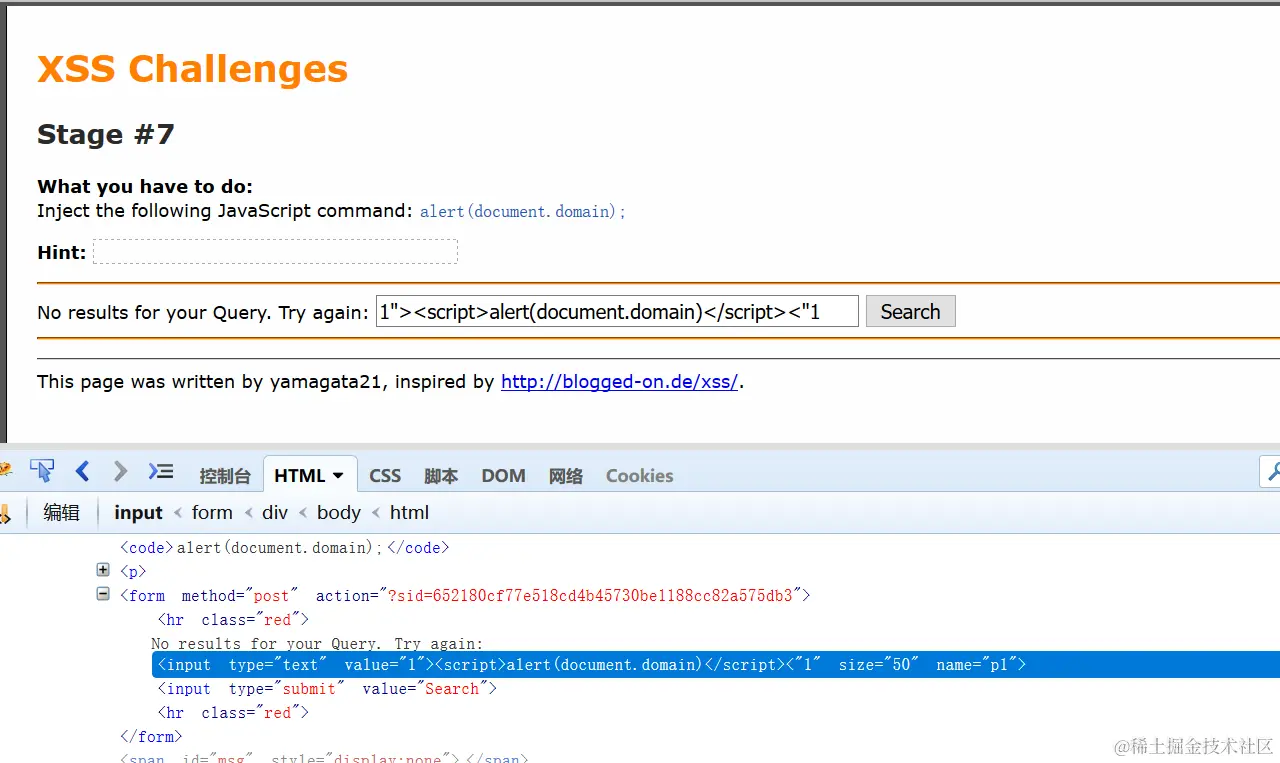
Task: Select the first hr class="red" line
Action: [233, 619]
